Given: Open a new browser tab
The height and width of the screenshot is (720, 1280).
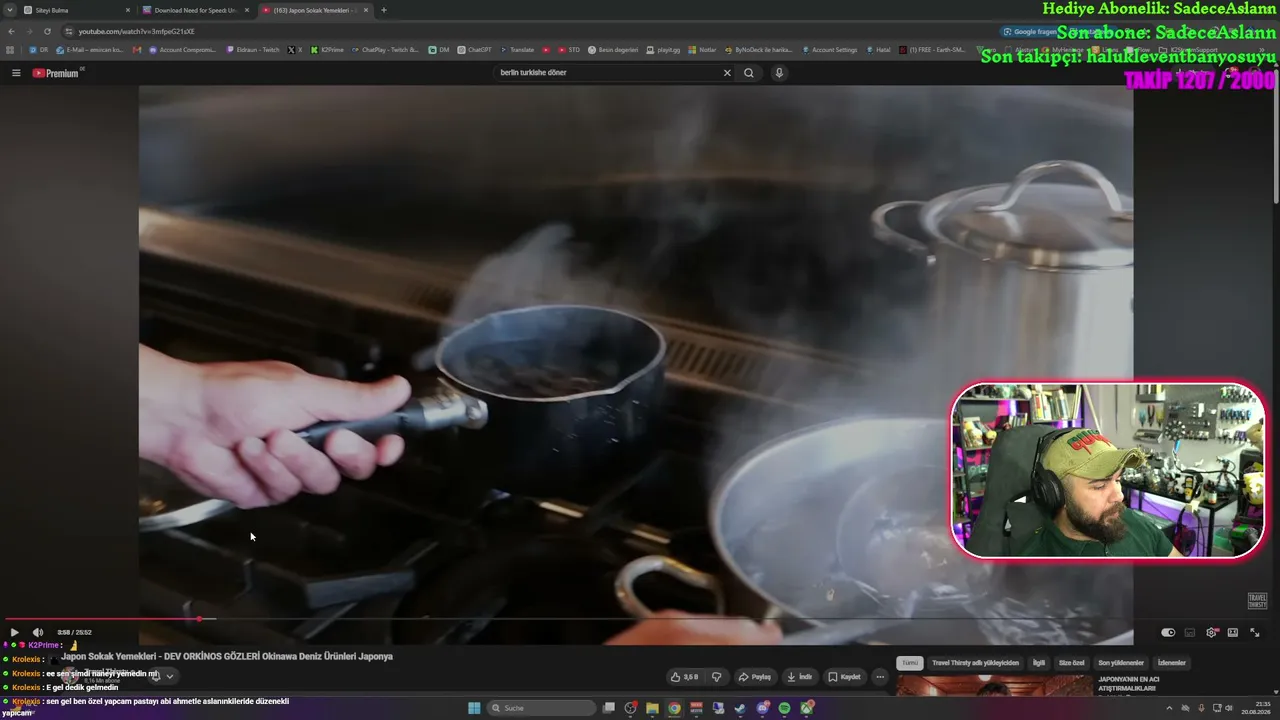Looking at the screenshot, I should tap(384, 10).
